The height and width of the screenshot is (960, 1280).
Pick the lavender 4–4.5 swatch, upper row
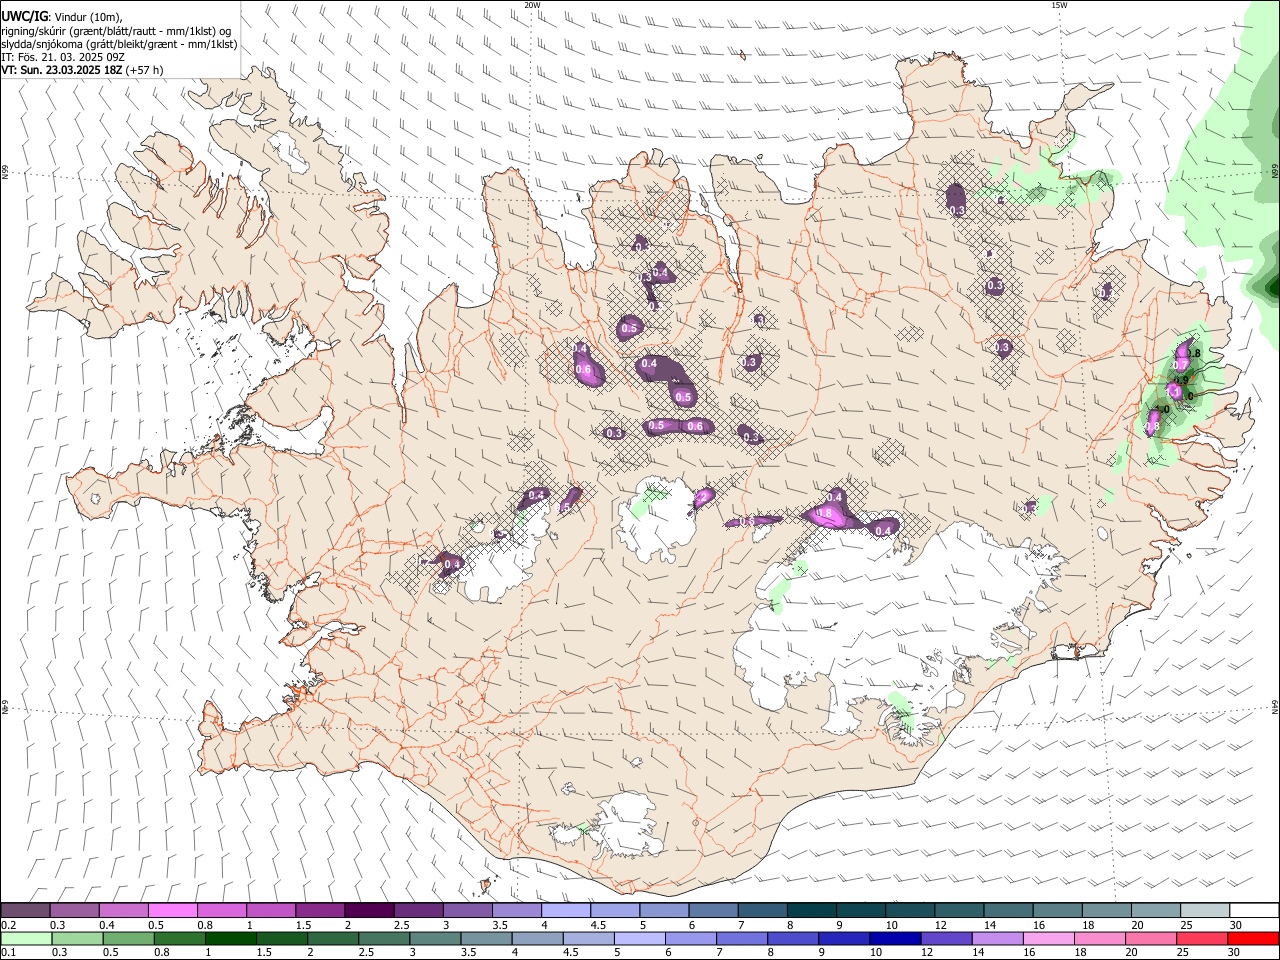pos(566,911)
